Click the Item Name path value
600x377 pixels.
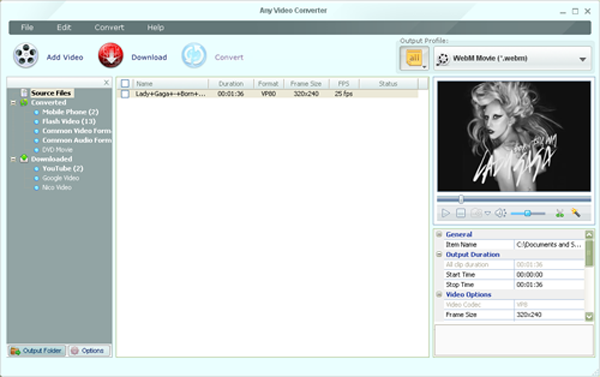click(x=549, y=244)
